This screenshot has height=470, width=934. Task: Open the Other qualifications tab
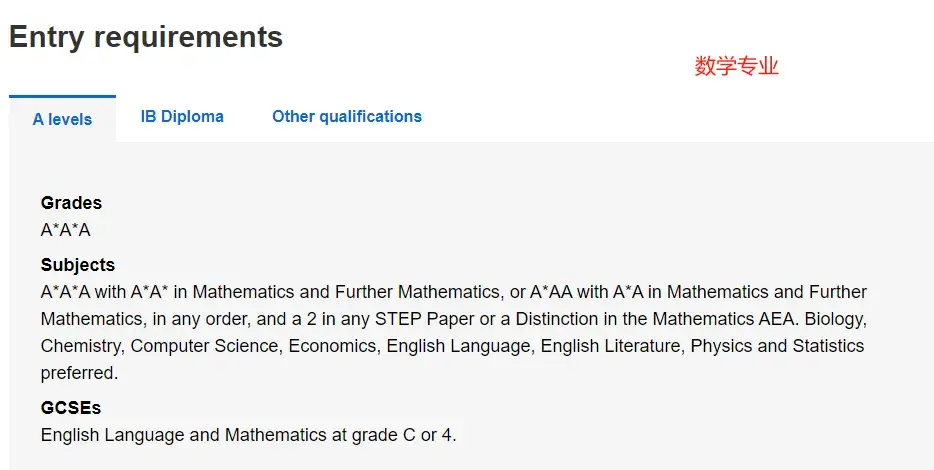(346, 117)
